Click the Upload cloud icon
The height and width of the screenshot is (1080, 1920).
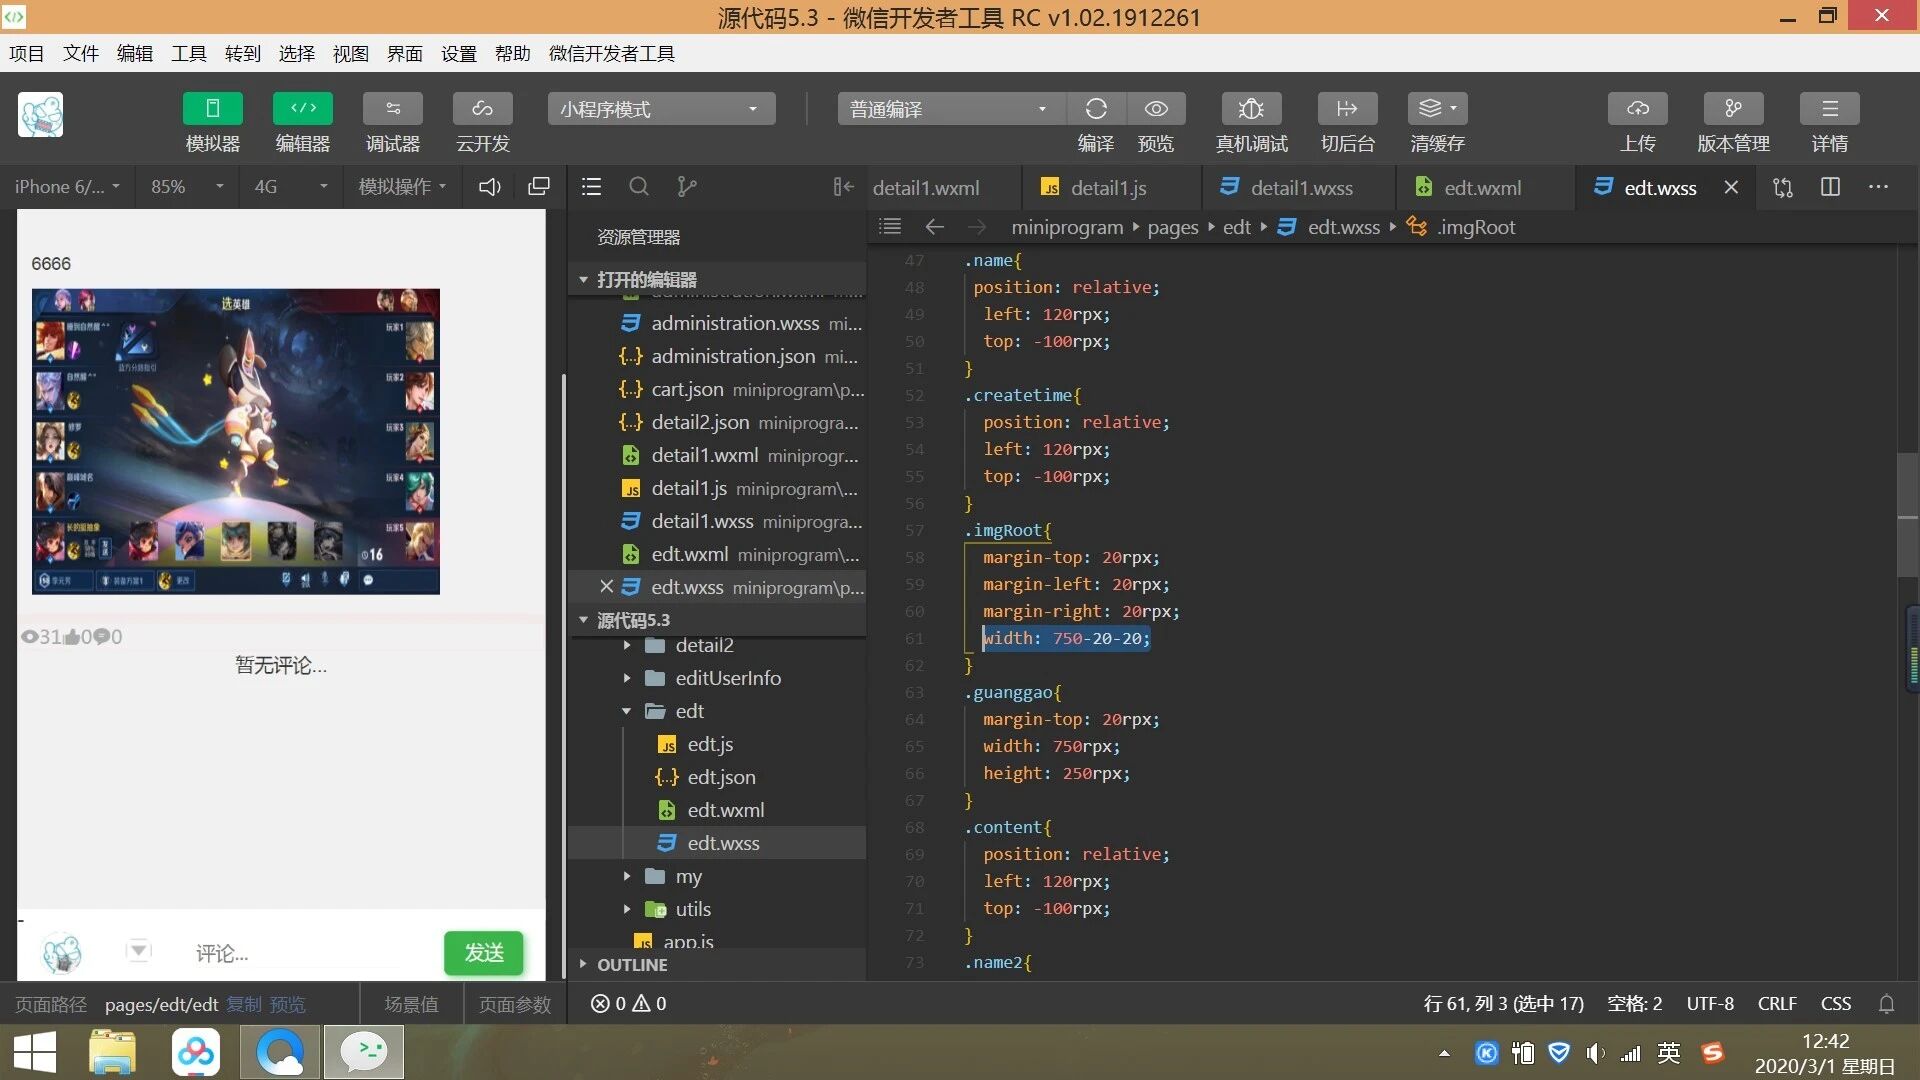1637,109
